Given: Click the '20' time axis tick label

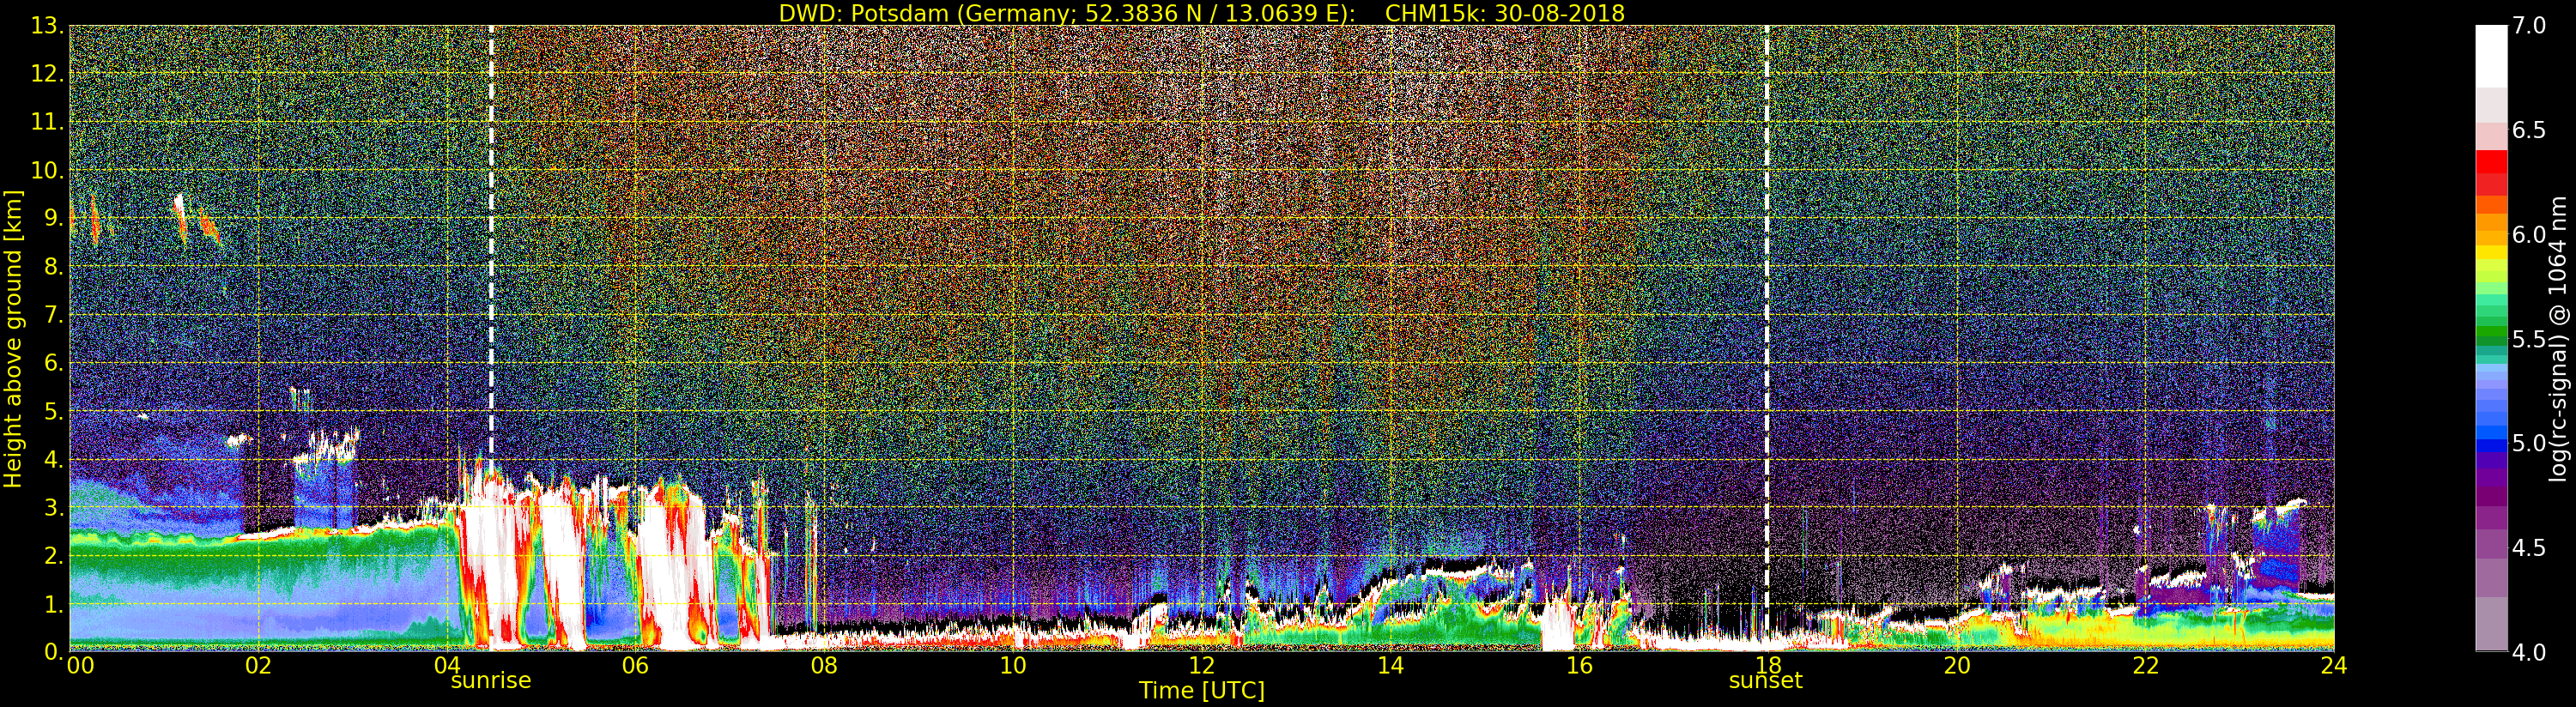Looking at the screenshot, I should coord(1957,666).
